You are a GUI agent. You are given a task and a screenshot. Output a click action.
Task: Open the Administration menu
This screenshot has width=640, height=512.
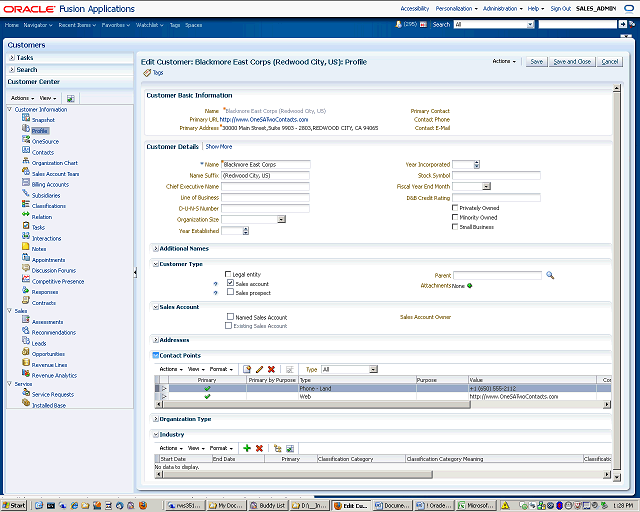500,8
